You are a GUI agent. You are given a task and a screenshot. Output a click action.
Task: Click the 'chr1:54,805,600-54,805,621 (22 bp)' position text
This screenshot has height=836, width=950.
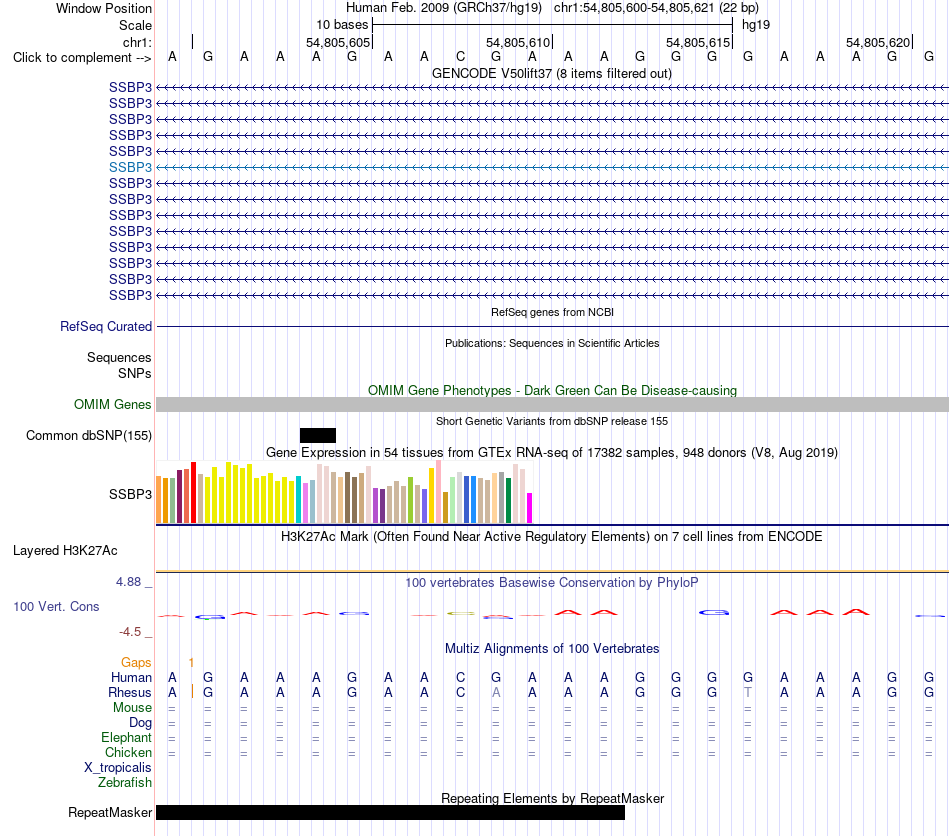coord(656,8)
